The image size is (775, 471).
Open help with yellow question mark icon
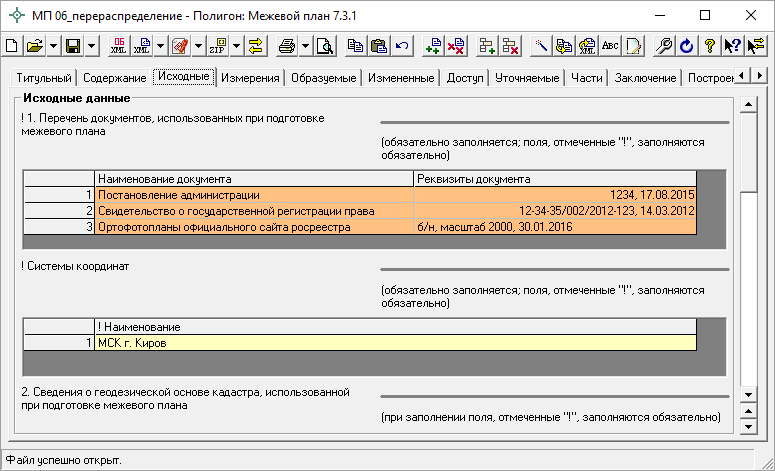tap(710, 46)
